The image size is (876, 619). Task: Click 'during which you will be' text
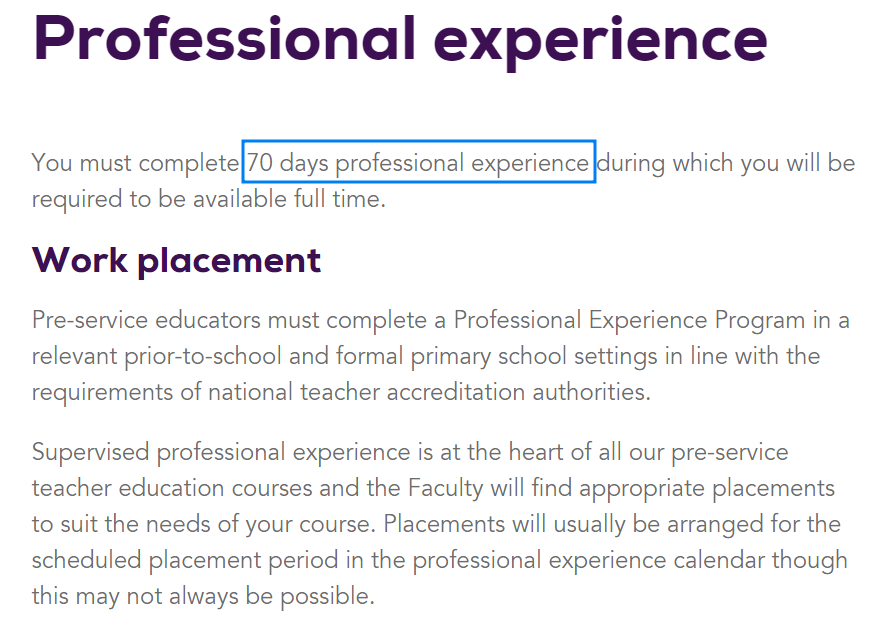point(726,163)
